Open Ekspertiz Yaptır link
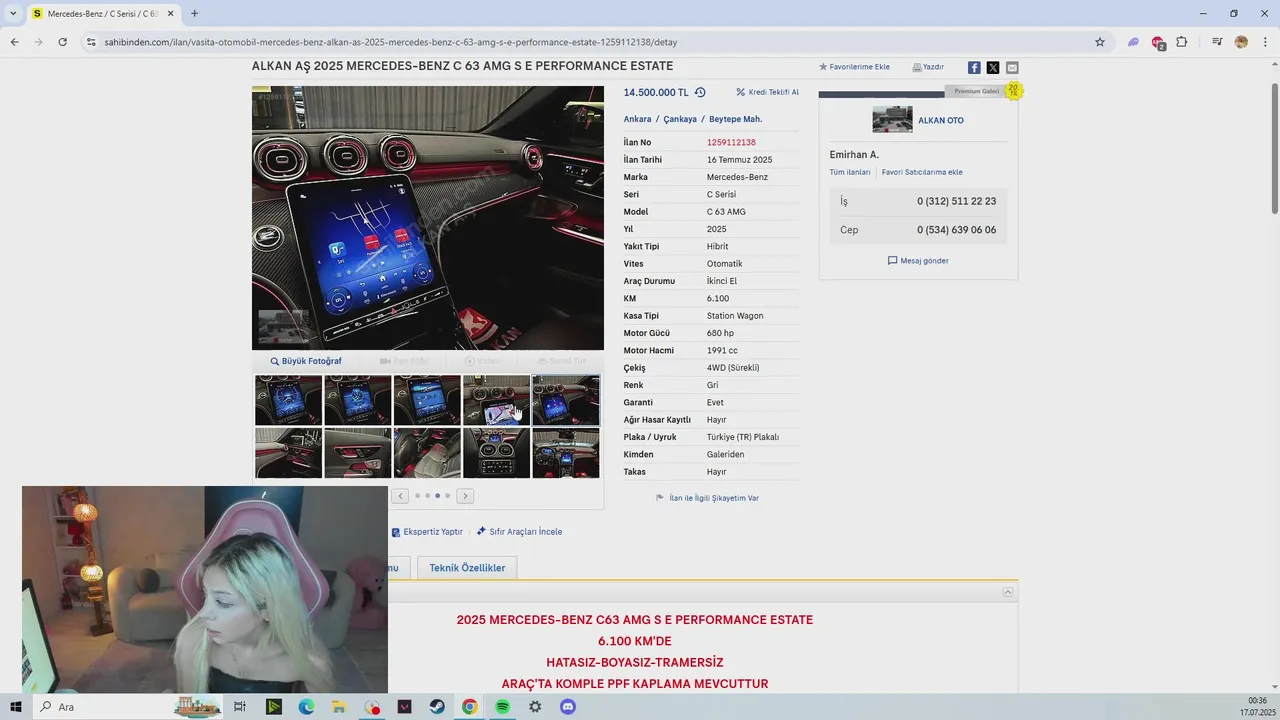The height and width of the screenshot is (720, 1280). click(426, 532)
